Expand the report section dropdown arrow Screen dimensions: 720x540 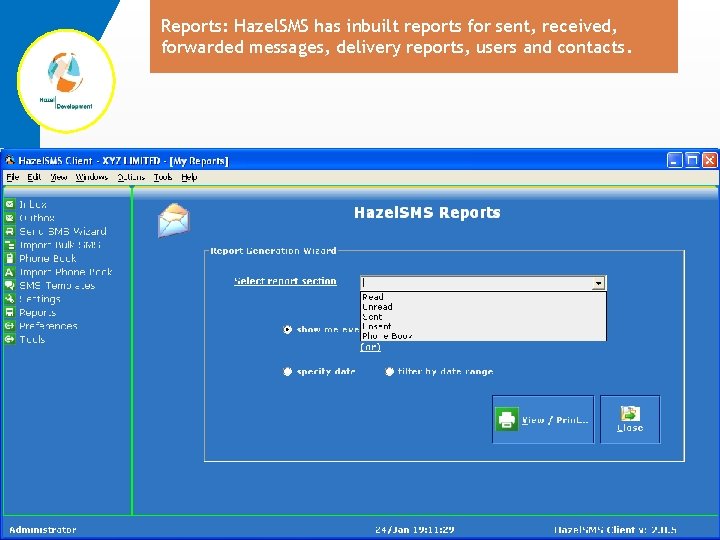tap(598, 283)
